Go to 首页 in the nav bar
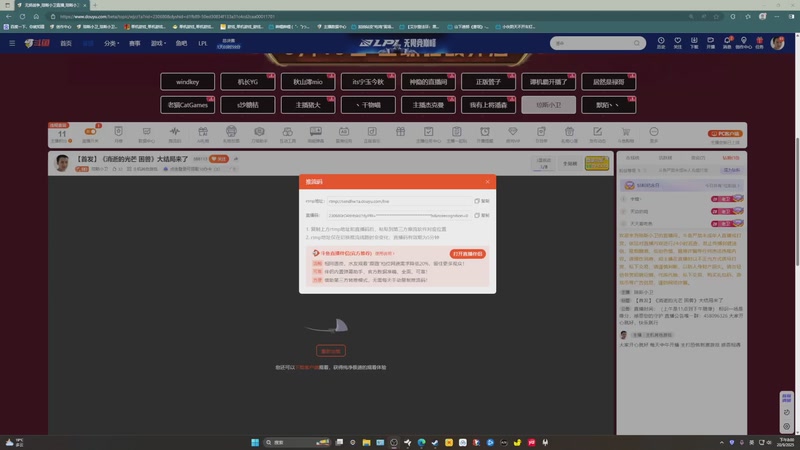Viewport: 800px width, 450px height. pos(66,43)
